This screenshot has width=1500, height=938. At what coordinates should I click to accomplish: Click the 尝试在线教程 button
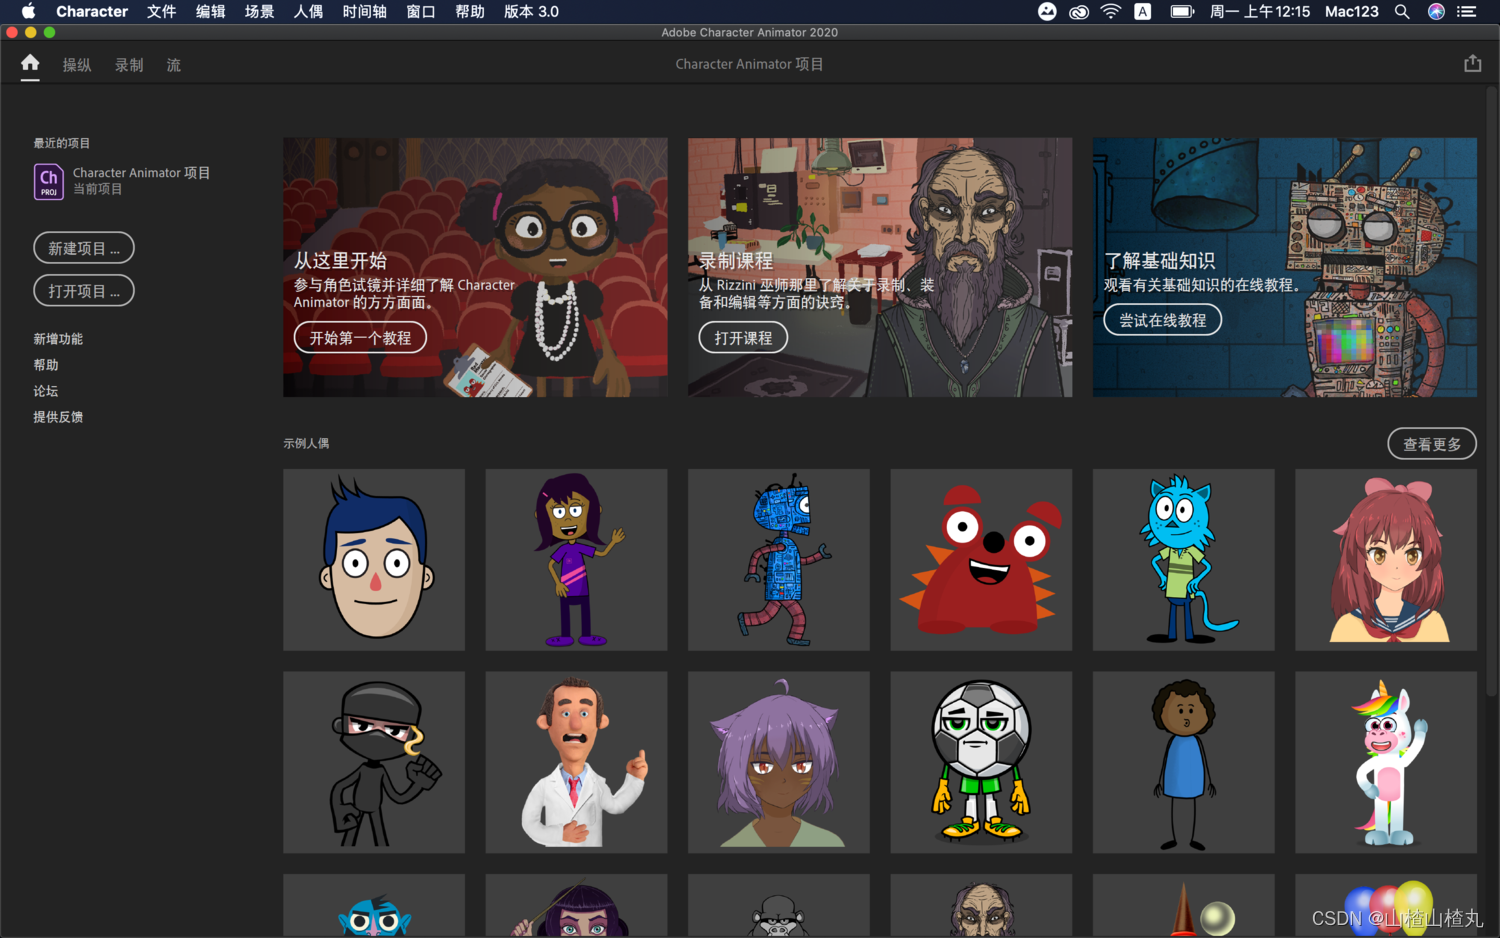(x=1163, y=320)
